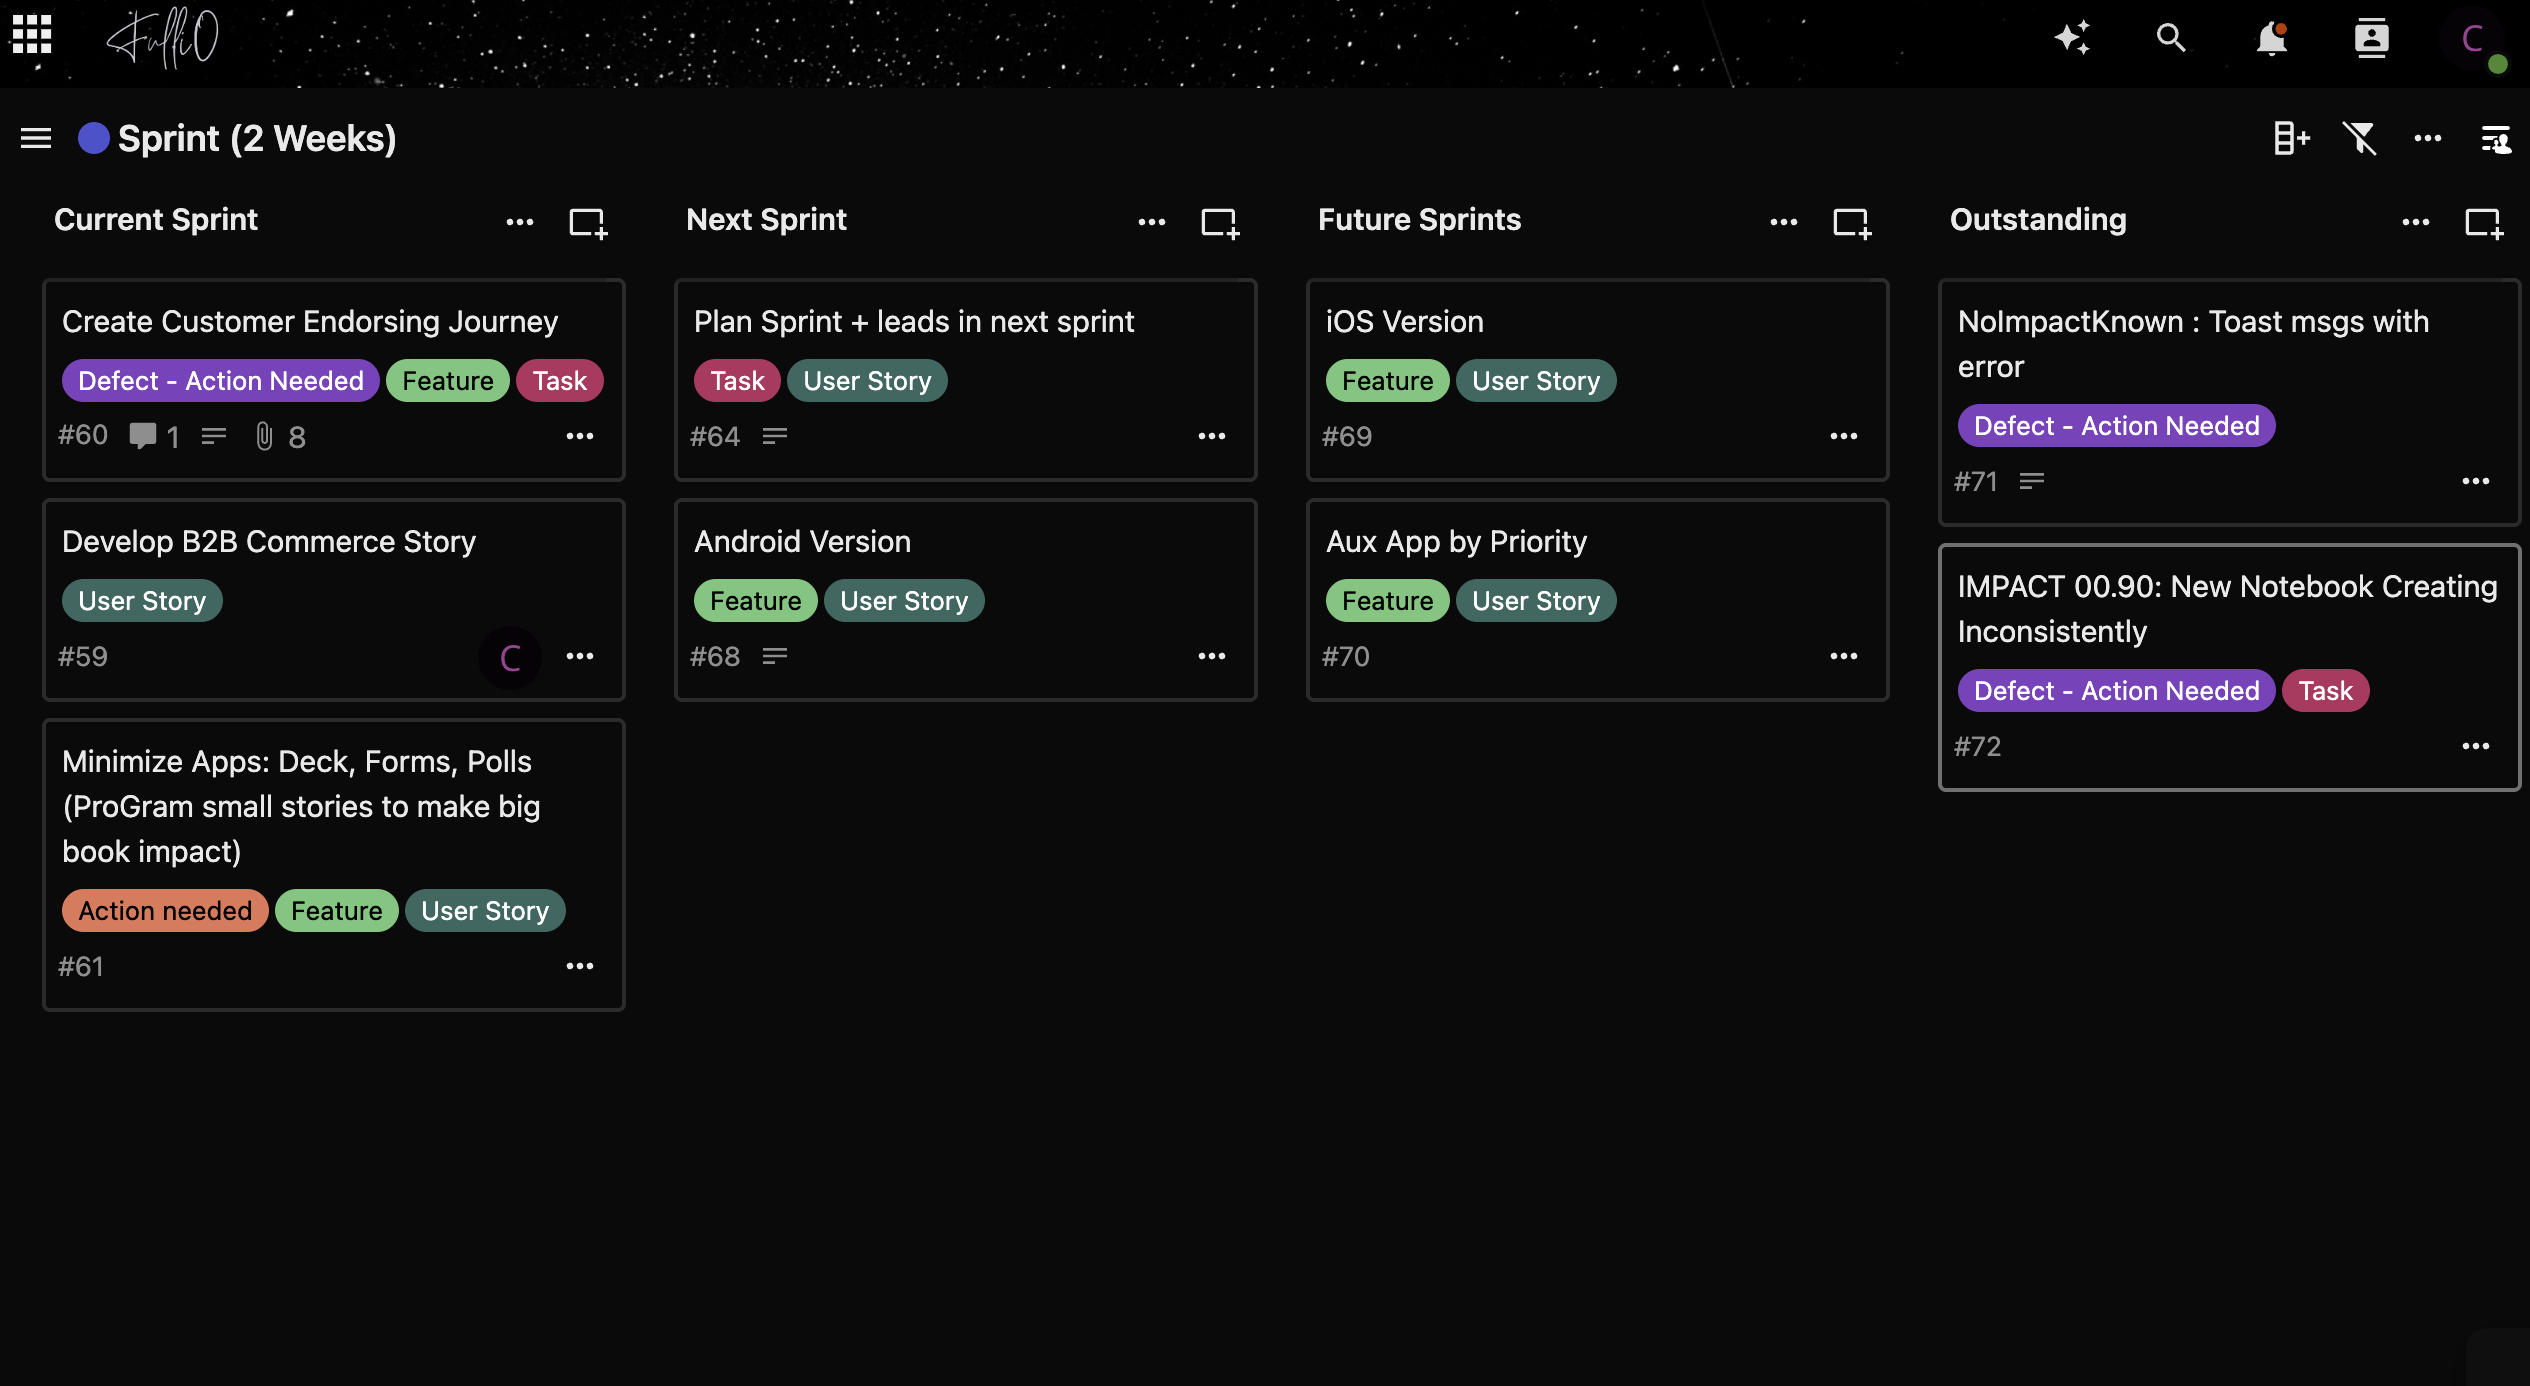The width and height of the screenshot is (2530, 1386).
Task: Expand overflow menu on Android Version card
Action: [x=1213, y=655]
